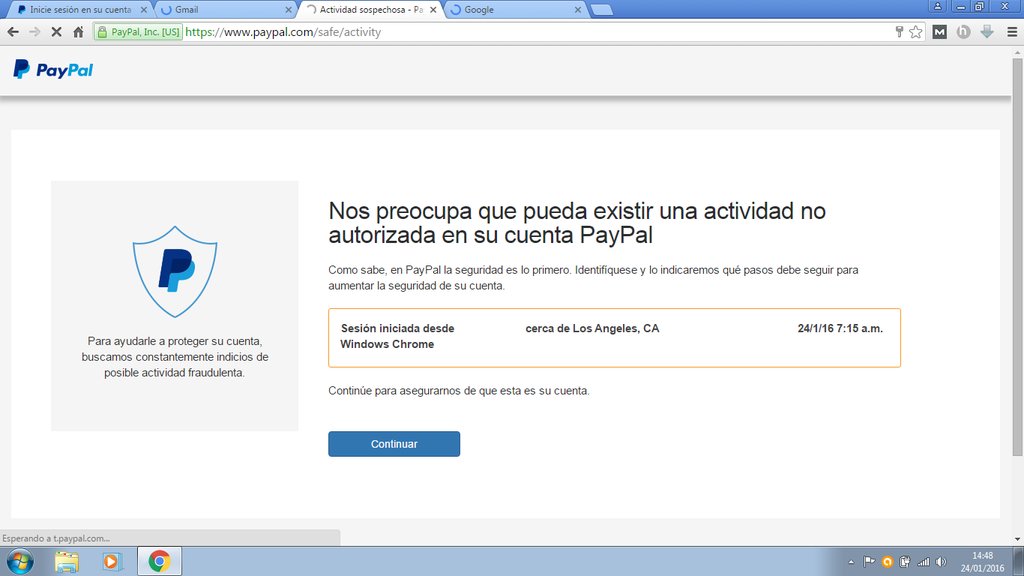Viewport: 1024px width, 576px height.
Task: Open the saved password key icon
Action: pos(899,32)
